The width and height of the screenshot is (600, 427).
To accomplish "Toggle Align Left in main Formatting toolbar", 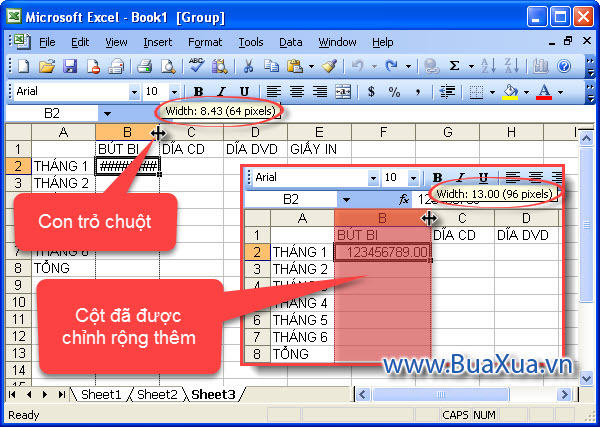I will pyautogui.click(x=274, y=92).
